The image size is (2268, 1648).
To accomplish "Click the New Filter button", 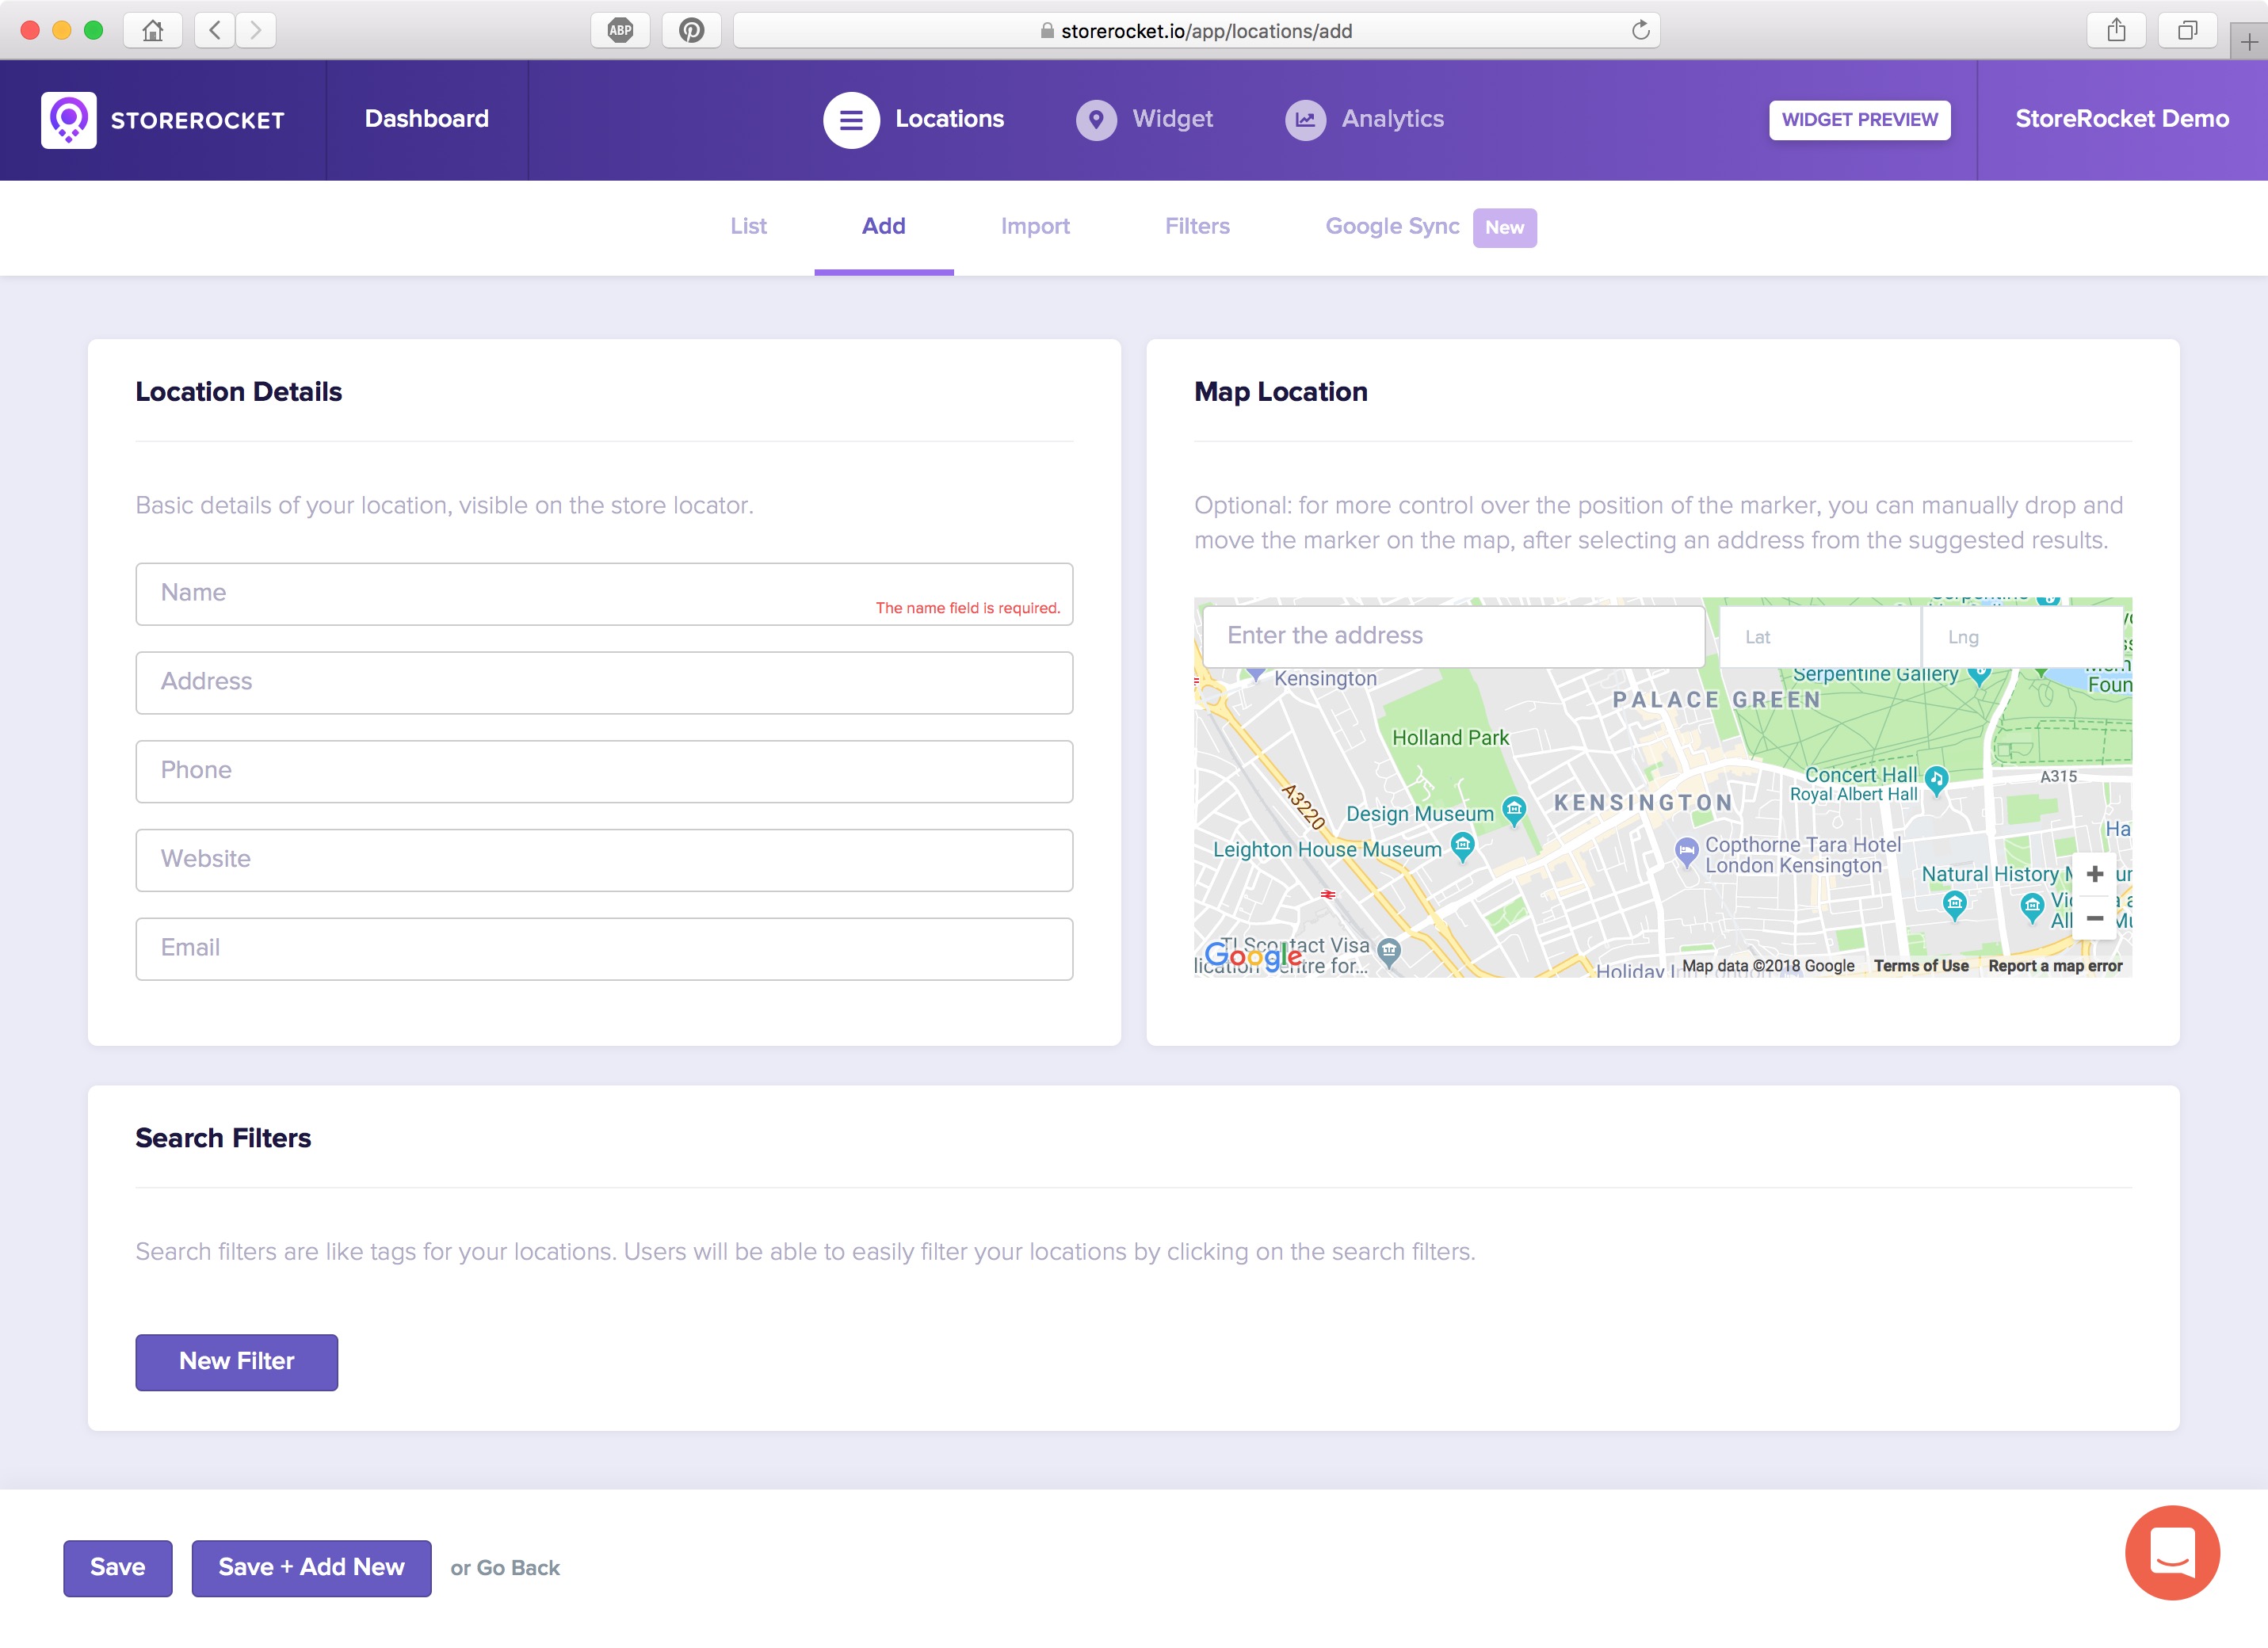I will click(x=236, y=1360).
